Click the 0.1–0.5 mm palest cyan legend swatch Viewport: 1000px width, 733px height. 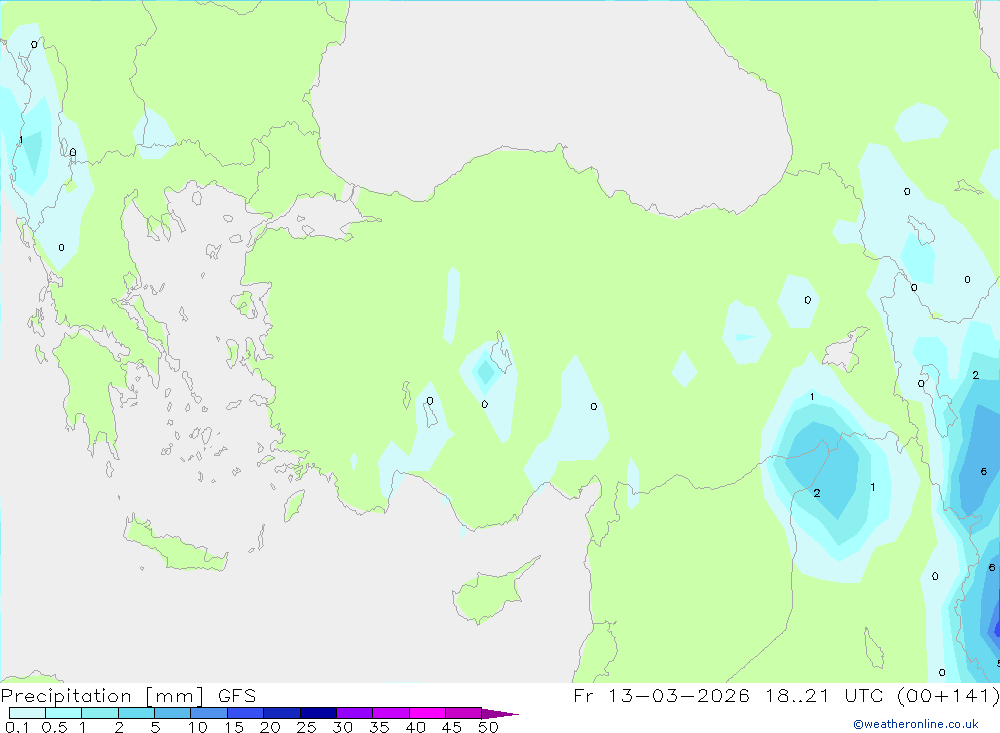coord(27,713)
